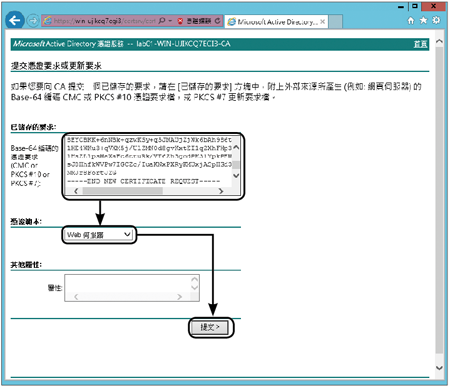Image resolution: width=450 pixels, height=388 pixels.
Task: Open Favorites with the star icon
Action: pyautogui.click(x=423, y=20)
